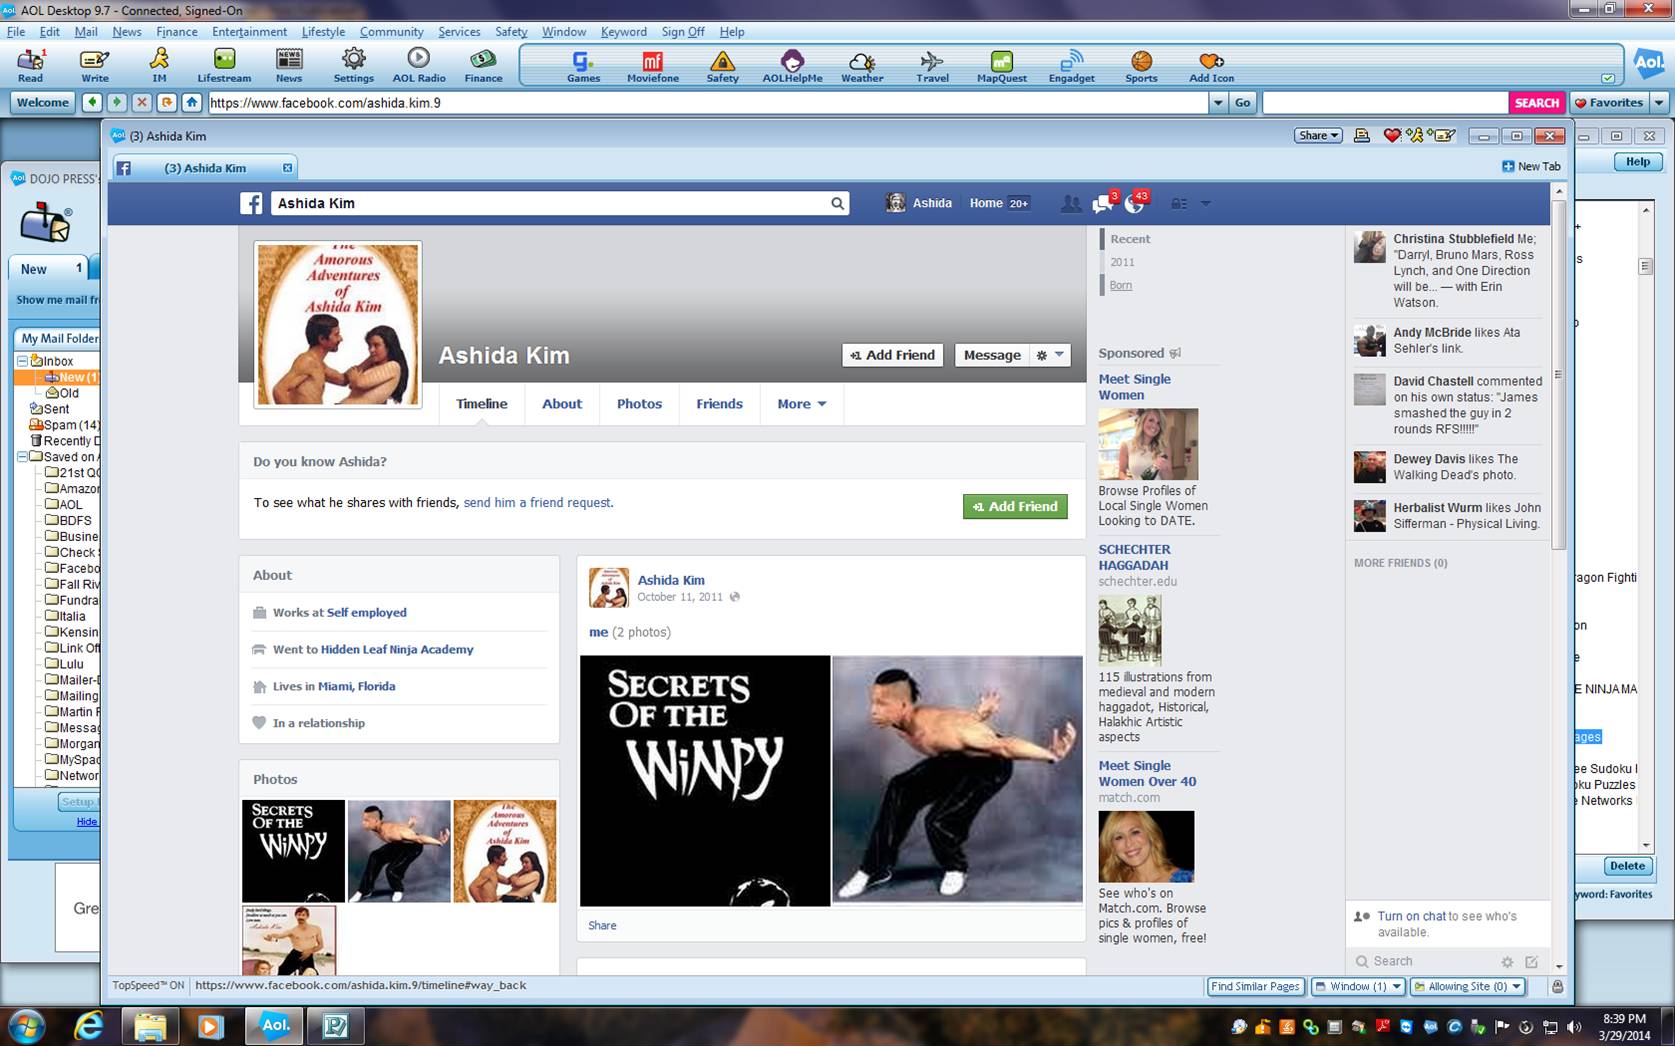1675x1047 pixels.
Task: Open the Moviefone shortcut icon
Action: 652,66
